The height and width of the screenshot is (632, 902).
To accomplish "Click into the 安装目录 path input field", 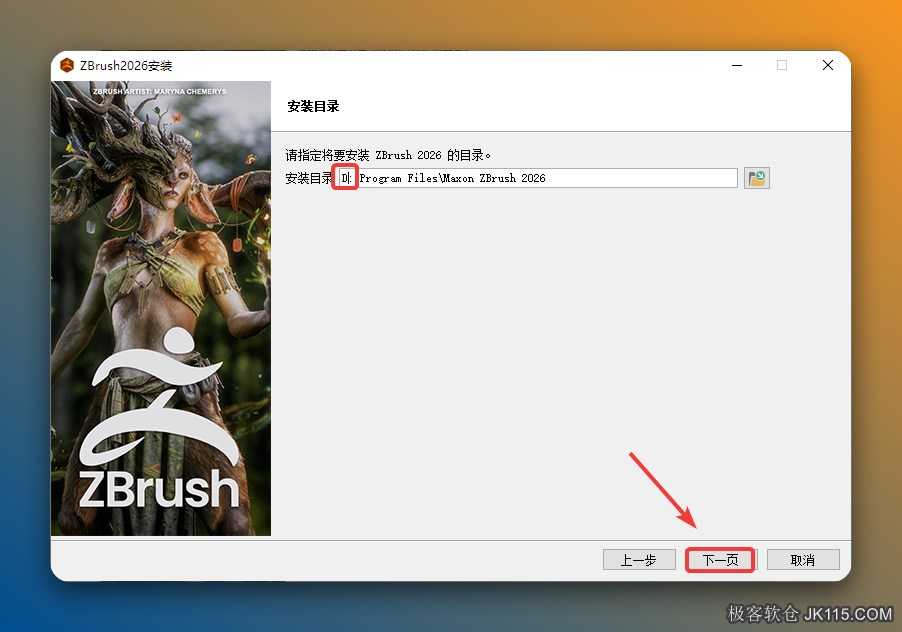I will [537, 178].
